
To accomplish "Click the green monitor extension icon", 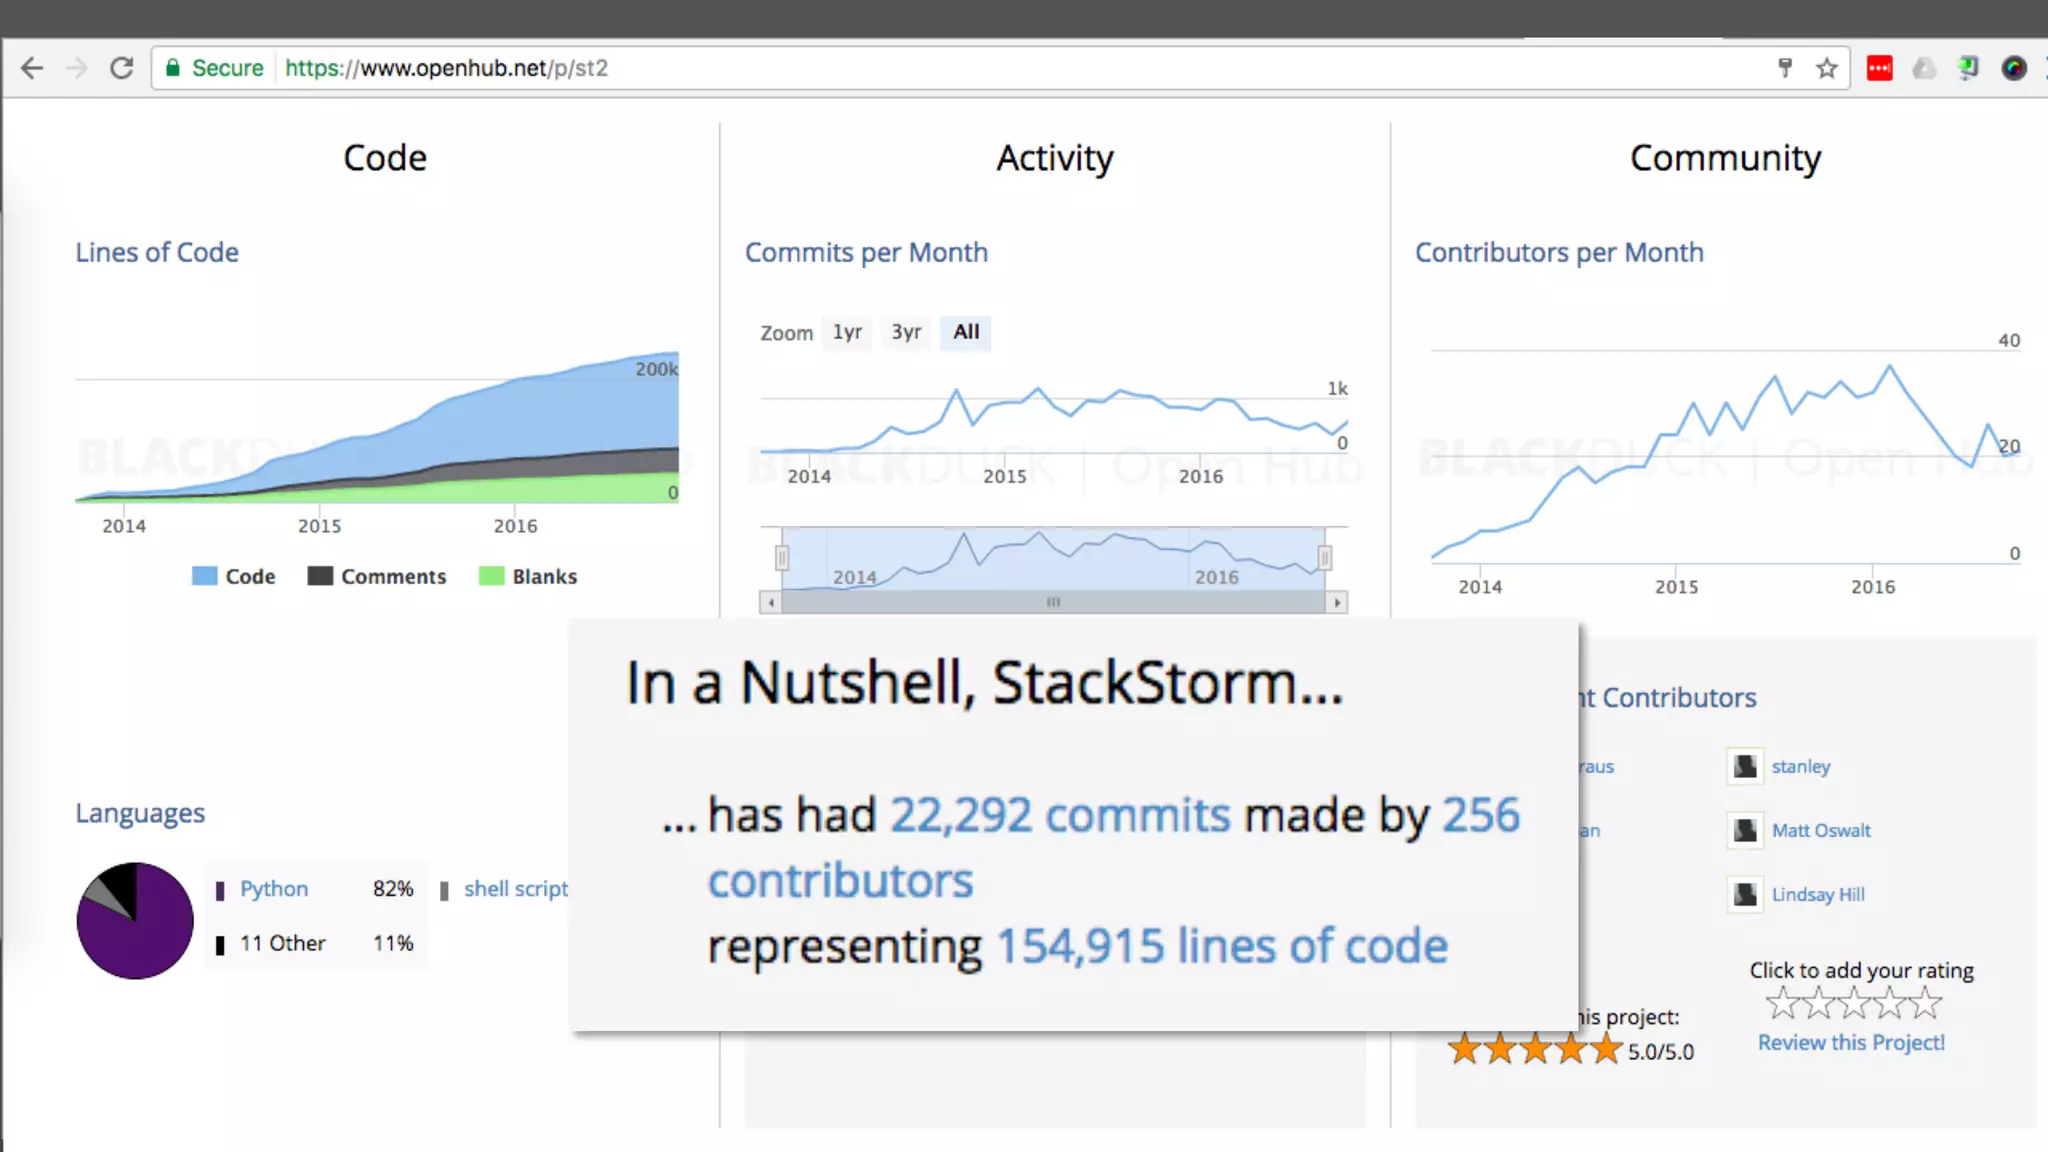I will pos(1968,68).
